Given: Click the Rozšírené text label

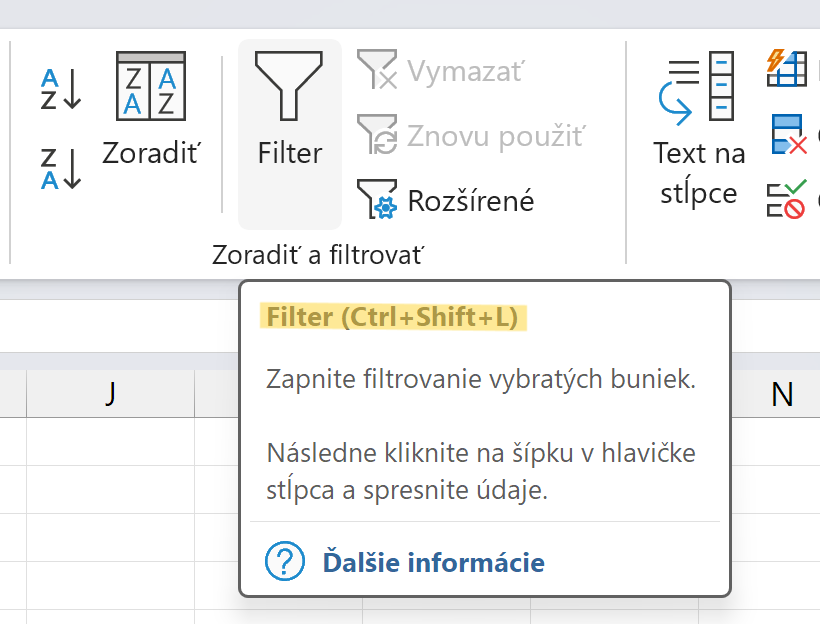Looking at the screenshot, I should [x=471, y=201].
